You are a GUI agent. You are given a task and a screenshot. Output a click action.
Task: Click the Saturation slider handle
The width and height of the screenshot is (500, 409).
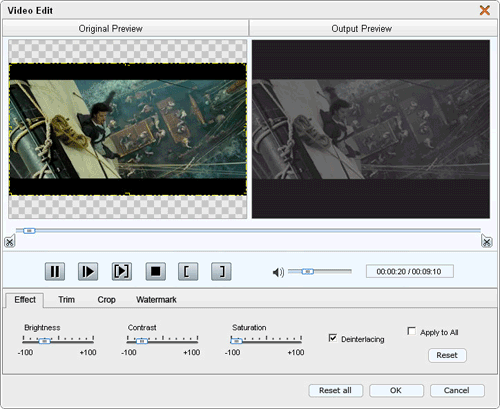pyautogui.click(x=236, y=341)
